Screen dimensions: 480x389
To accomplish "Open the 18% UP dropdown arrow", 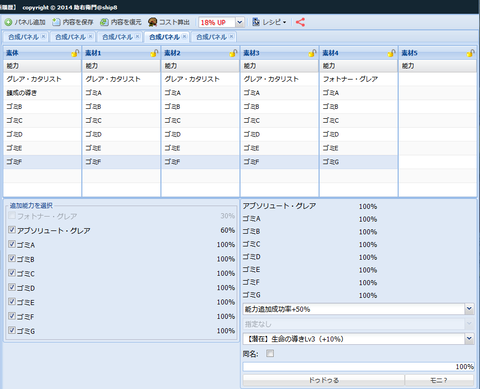I will [x=240, y=22].
